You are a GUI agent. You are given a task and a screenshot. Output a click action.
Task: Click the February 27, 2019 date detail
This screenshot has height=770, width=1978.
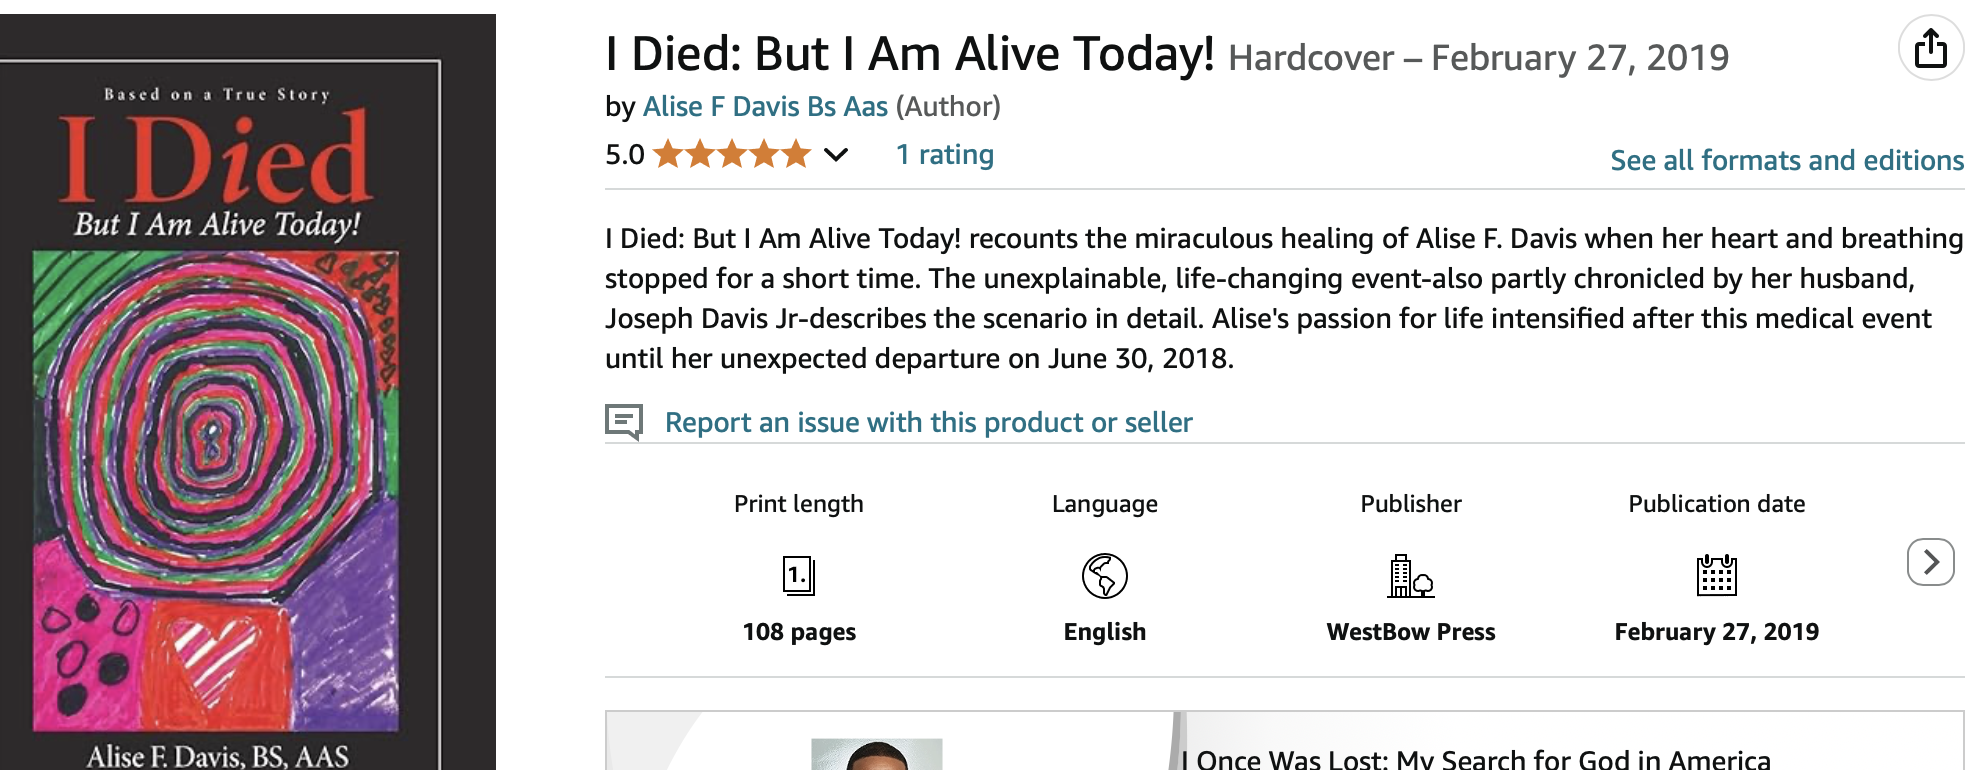coord(1716,632)
